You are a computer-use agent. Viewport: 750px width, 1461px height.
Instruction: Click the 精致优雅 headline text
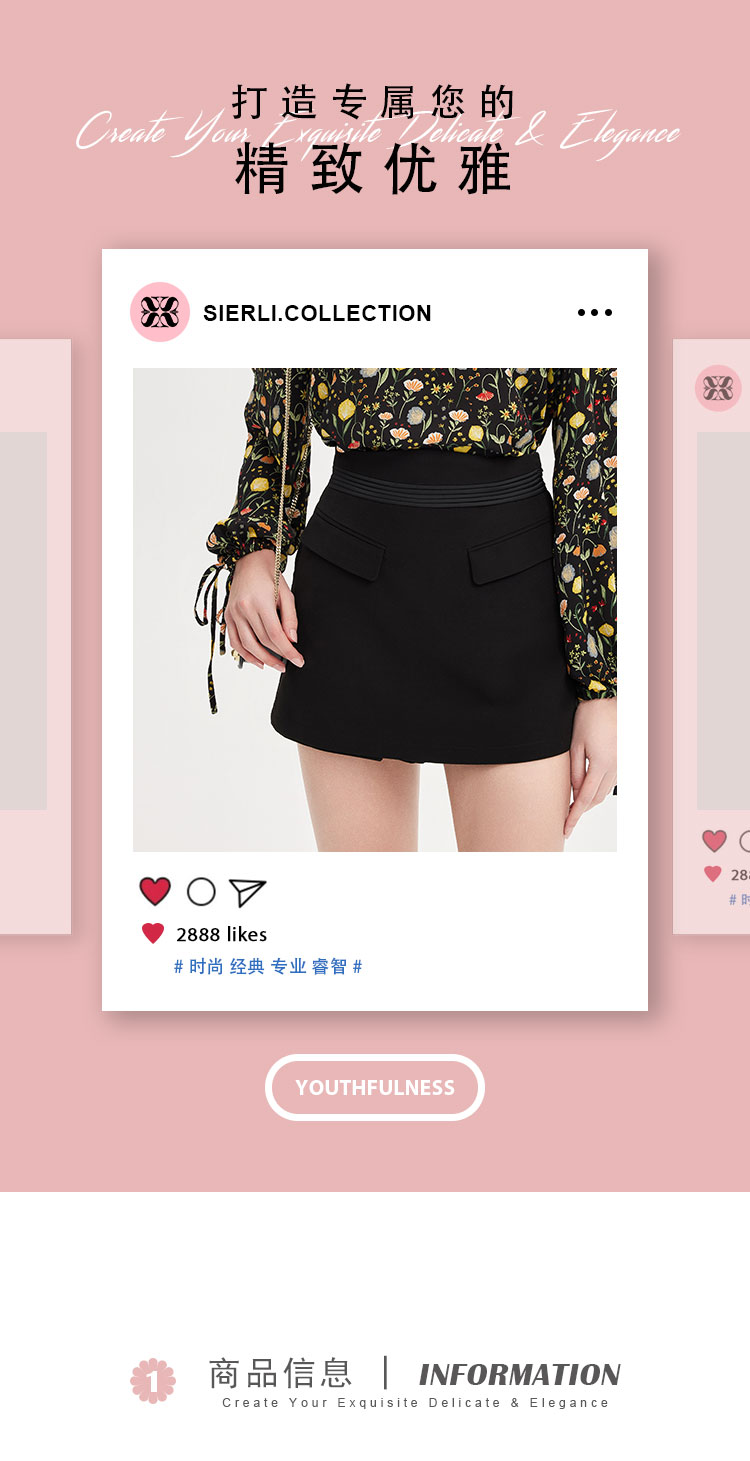click(374, 170)
